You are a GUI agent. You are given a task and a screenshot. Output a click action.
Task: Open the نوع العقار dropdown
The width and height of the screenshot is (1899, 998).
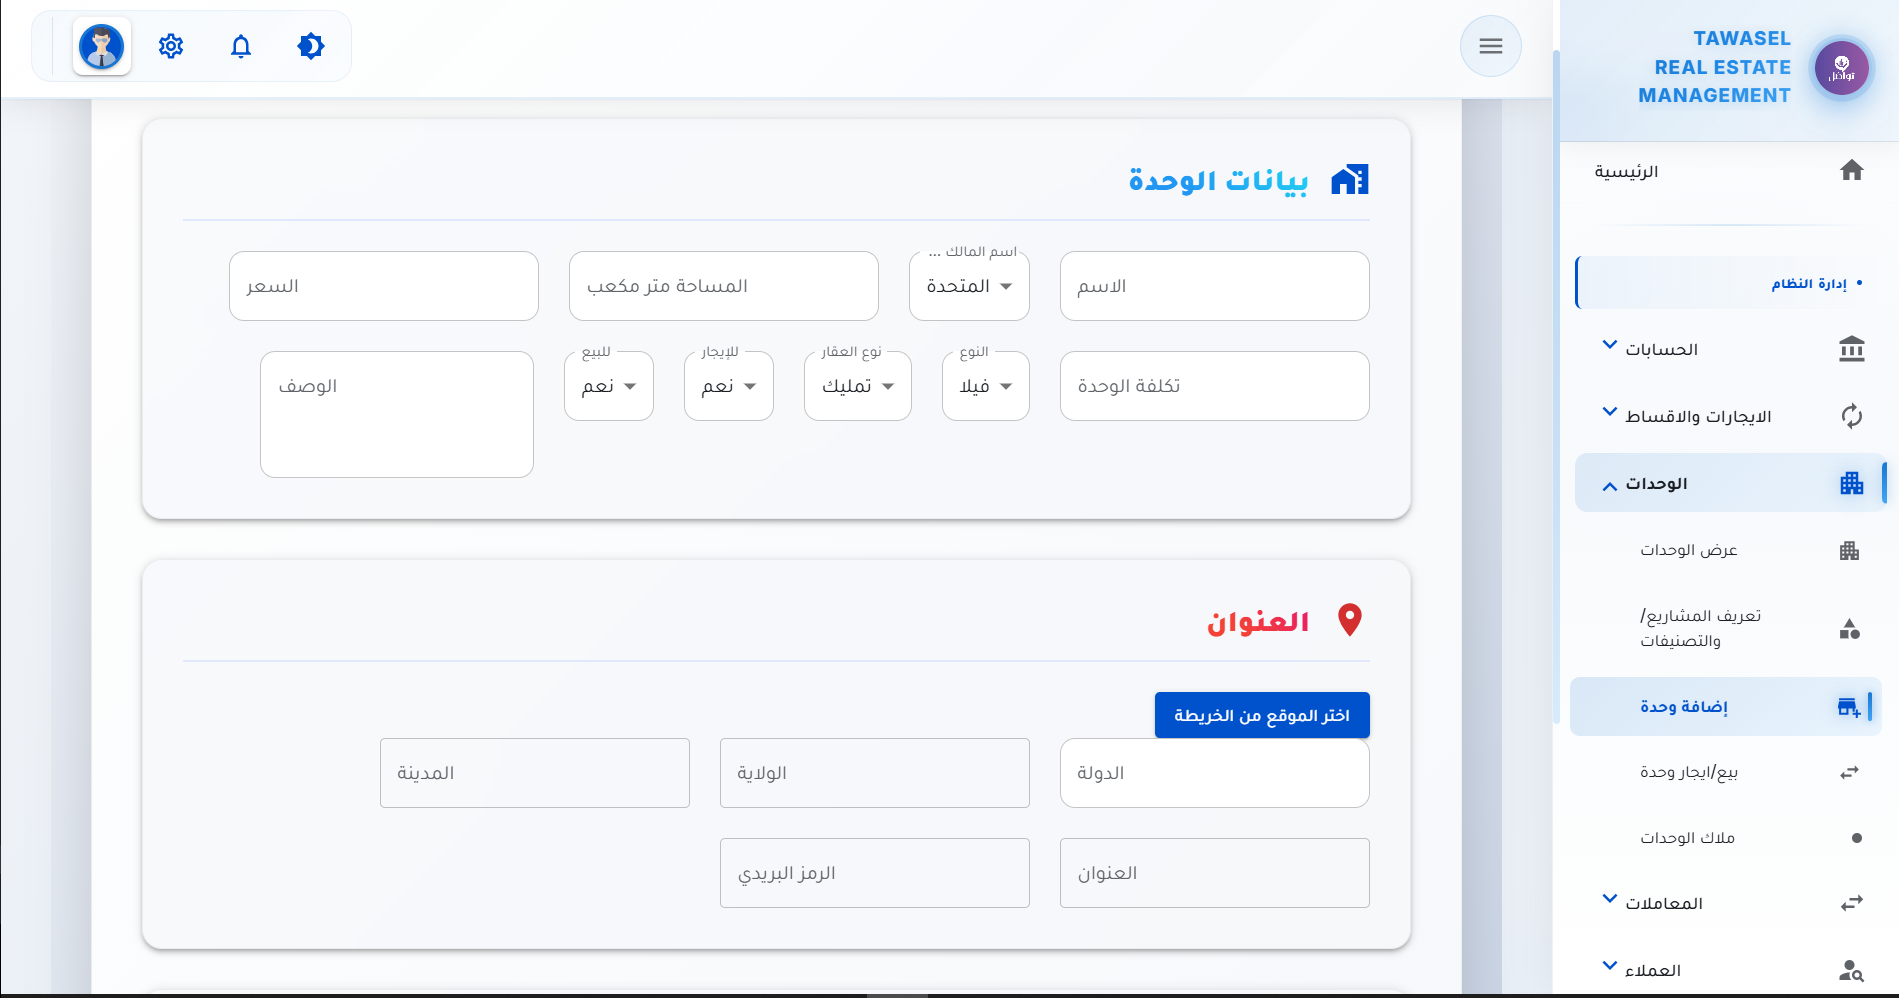coord(858,386)
